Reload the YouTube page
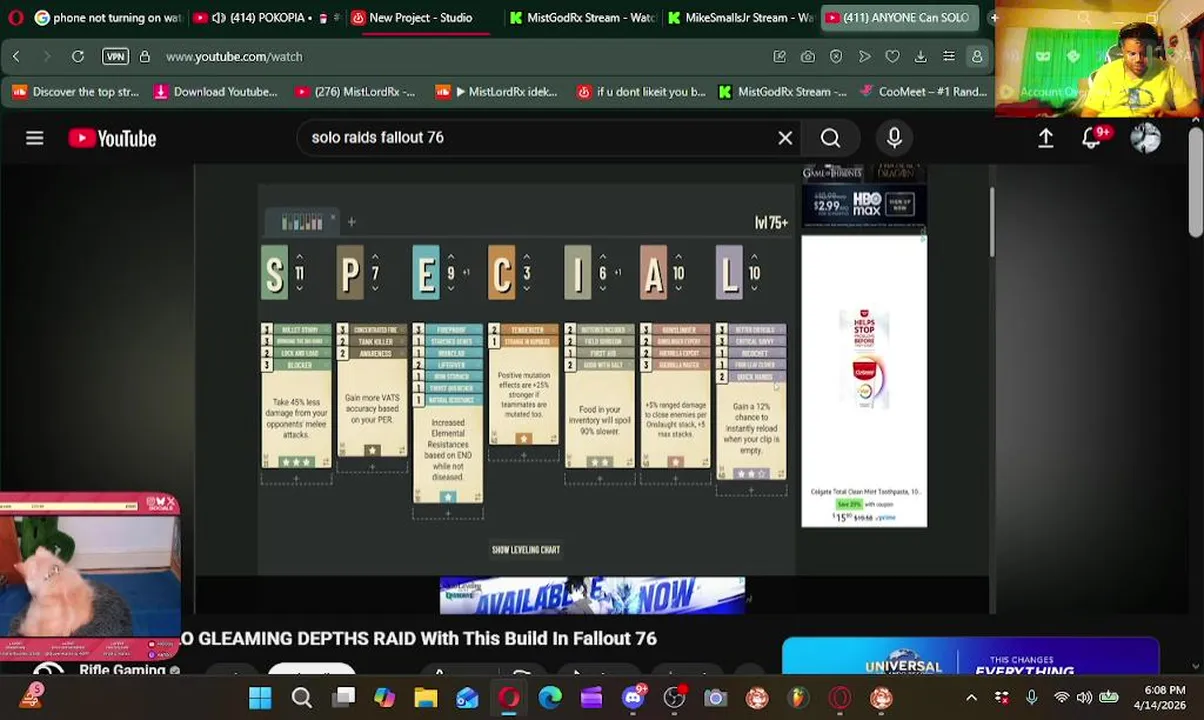Screen dimensions: 1204x720 pos(78,57)
